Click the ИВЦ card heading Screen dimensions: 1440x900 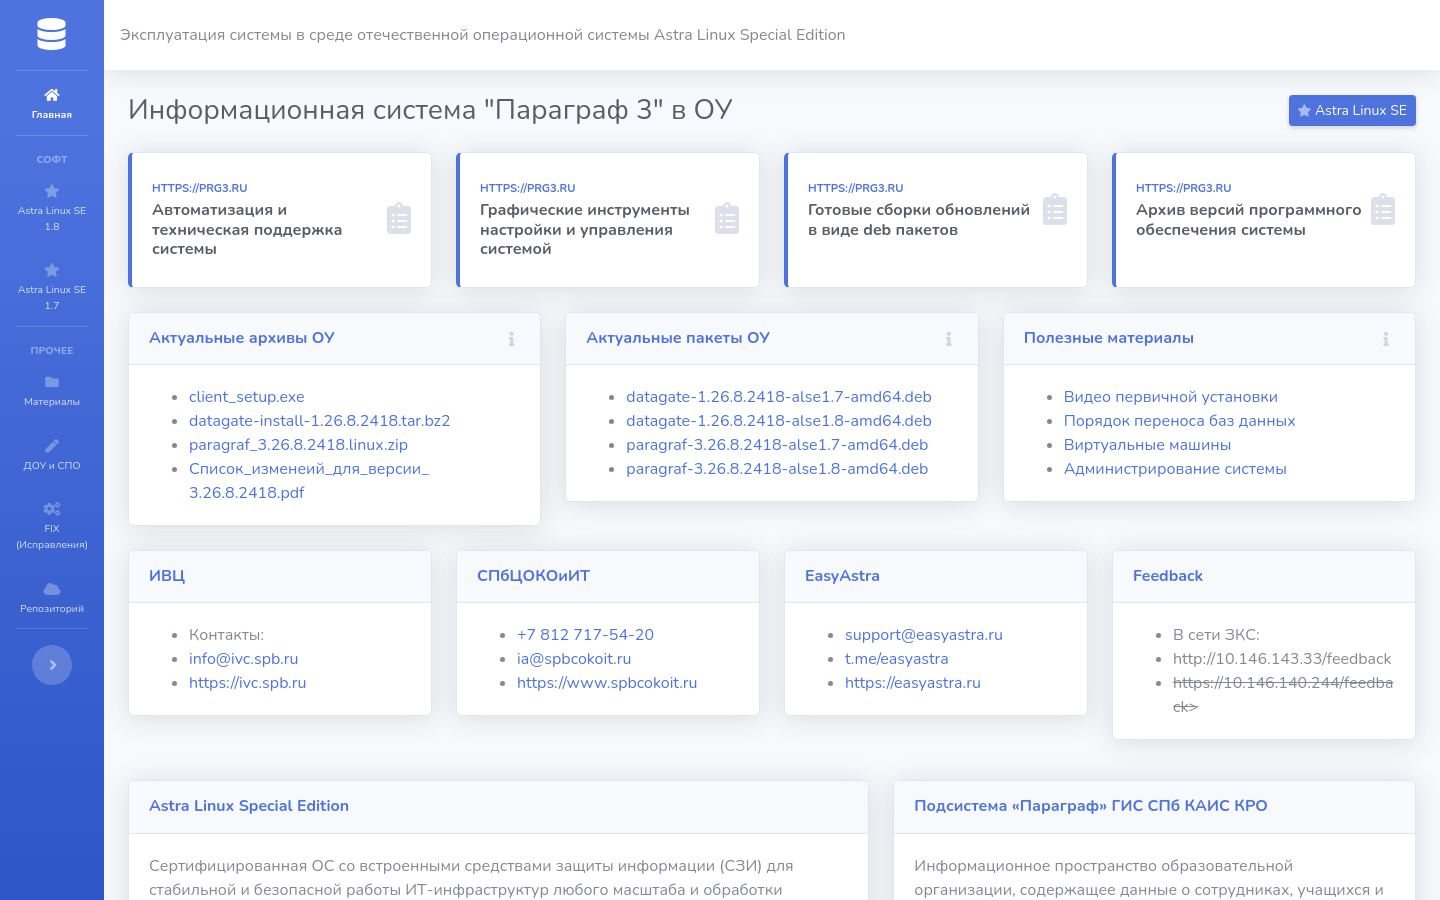click(x=167, y=576)
